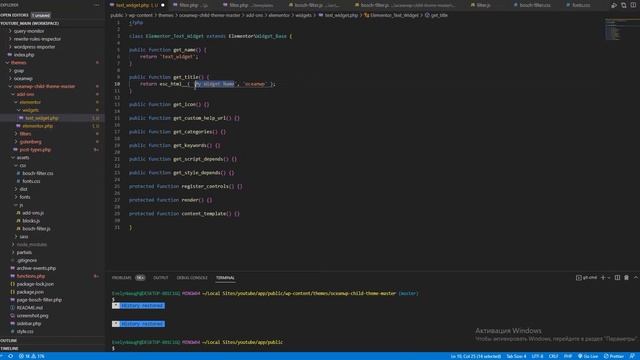
Task: Click the image icon beside screenshot.png
Action: 13,316
